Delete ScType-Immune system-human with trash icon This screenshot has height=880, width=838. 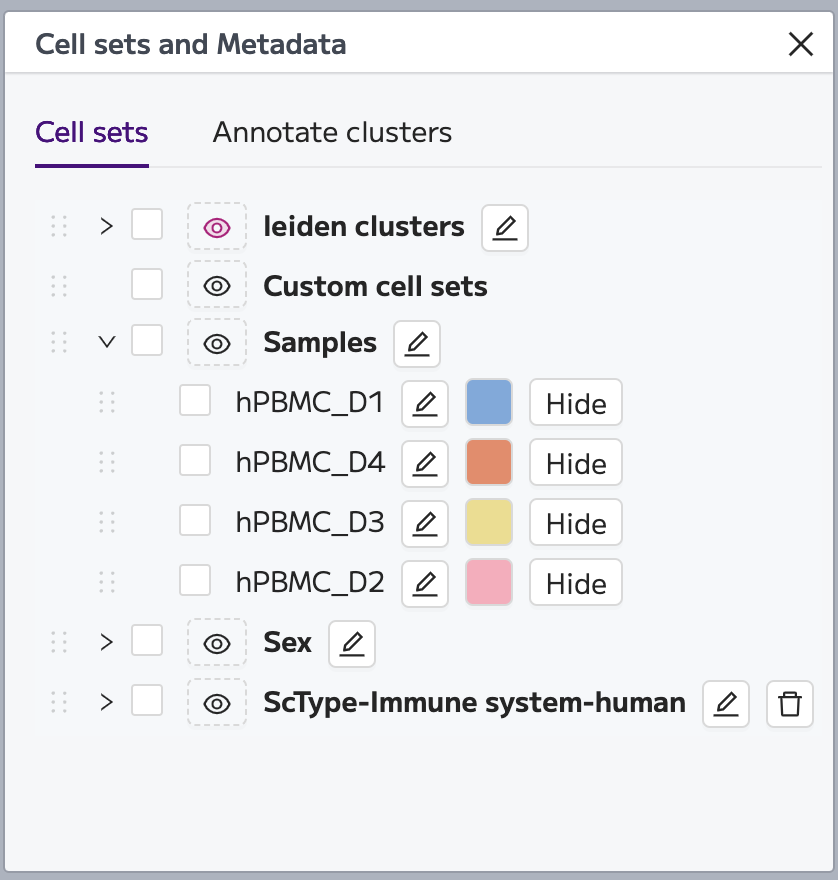point(790,704)
